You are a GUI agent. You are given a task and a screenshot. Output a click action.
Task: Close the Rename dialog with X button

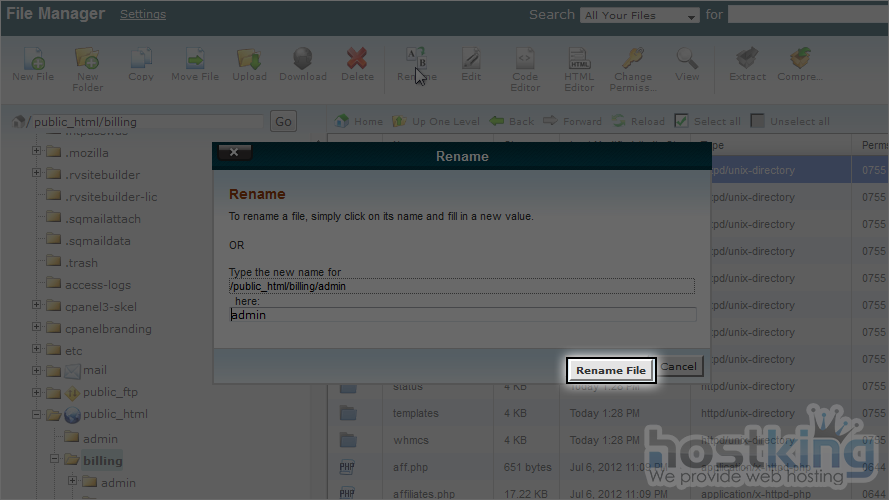coord(234,153)
